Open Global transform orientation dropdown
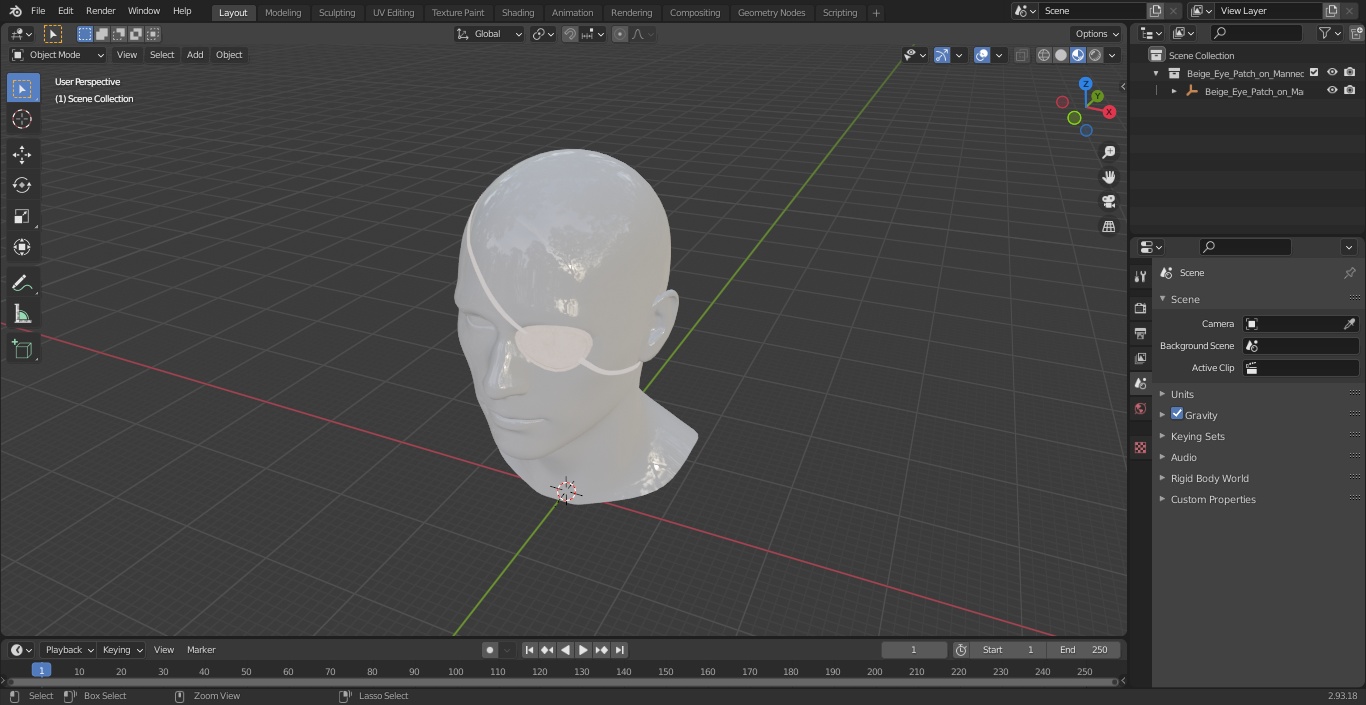 pos(490,34)
